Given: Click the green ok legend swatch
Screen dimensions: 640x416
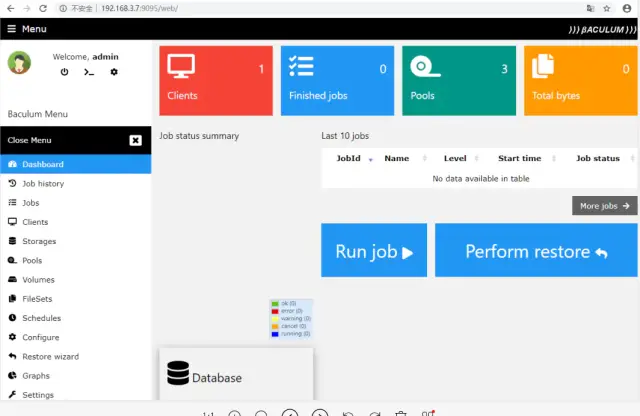Looking at the screenshot, I should coord(275,304).
